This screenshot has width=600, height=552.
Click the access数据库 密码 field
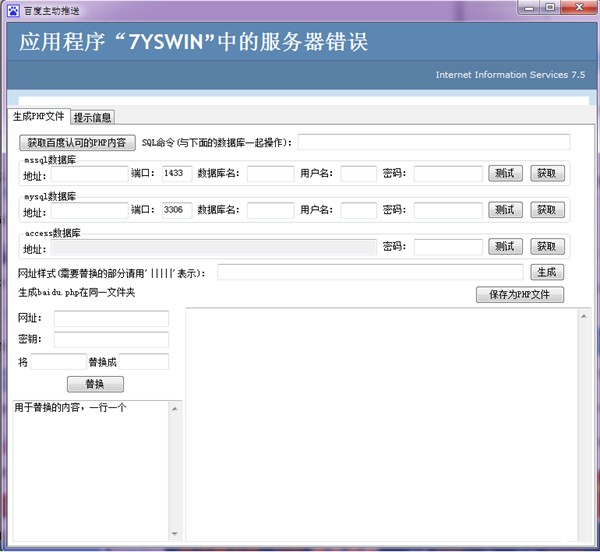[447, 247]
